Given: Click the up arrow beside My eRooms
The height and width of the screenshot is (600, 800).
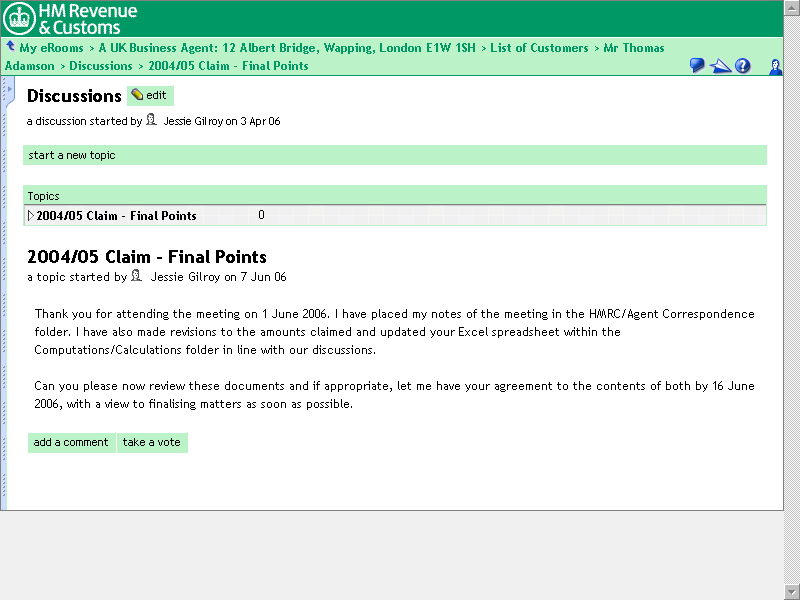Looking at the screenshot, I should [10, 47].
